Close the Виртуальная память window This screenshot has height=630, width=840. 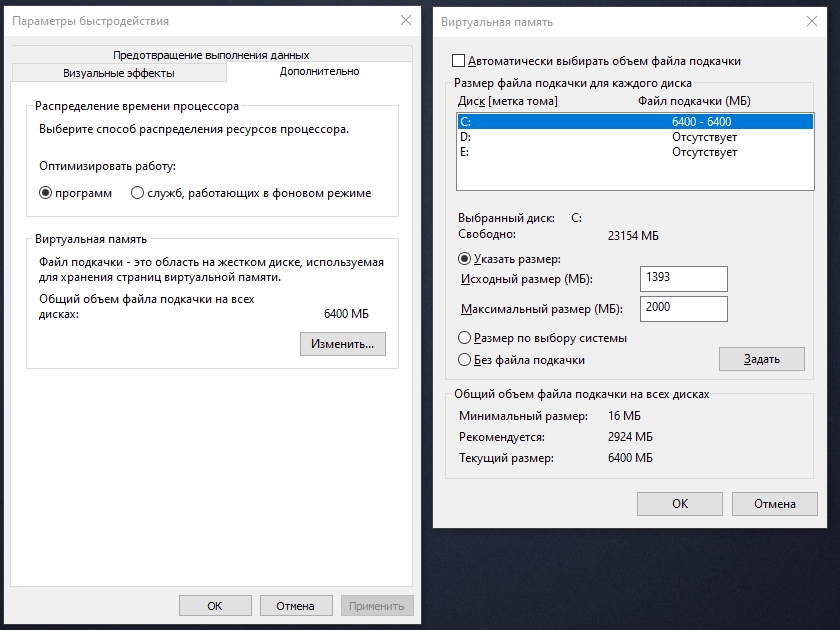coord(812,21)
